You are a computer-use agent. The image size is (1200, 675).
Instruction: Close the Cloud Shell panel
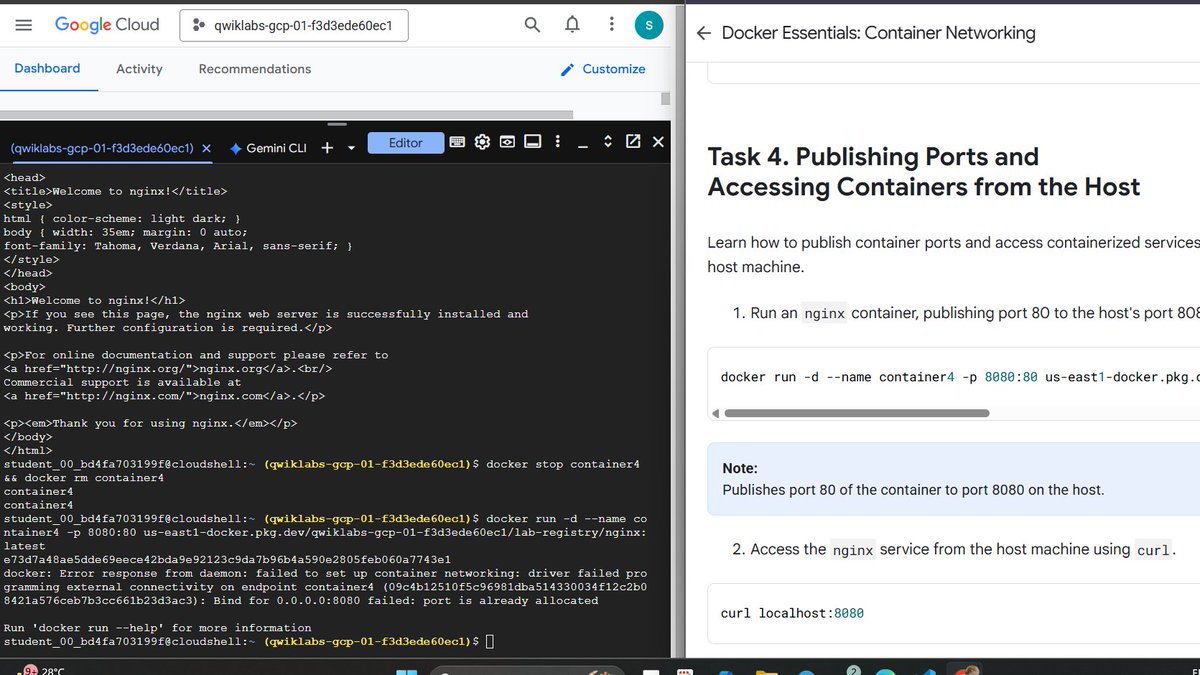click(x=658, y=142)
